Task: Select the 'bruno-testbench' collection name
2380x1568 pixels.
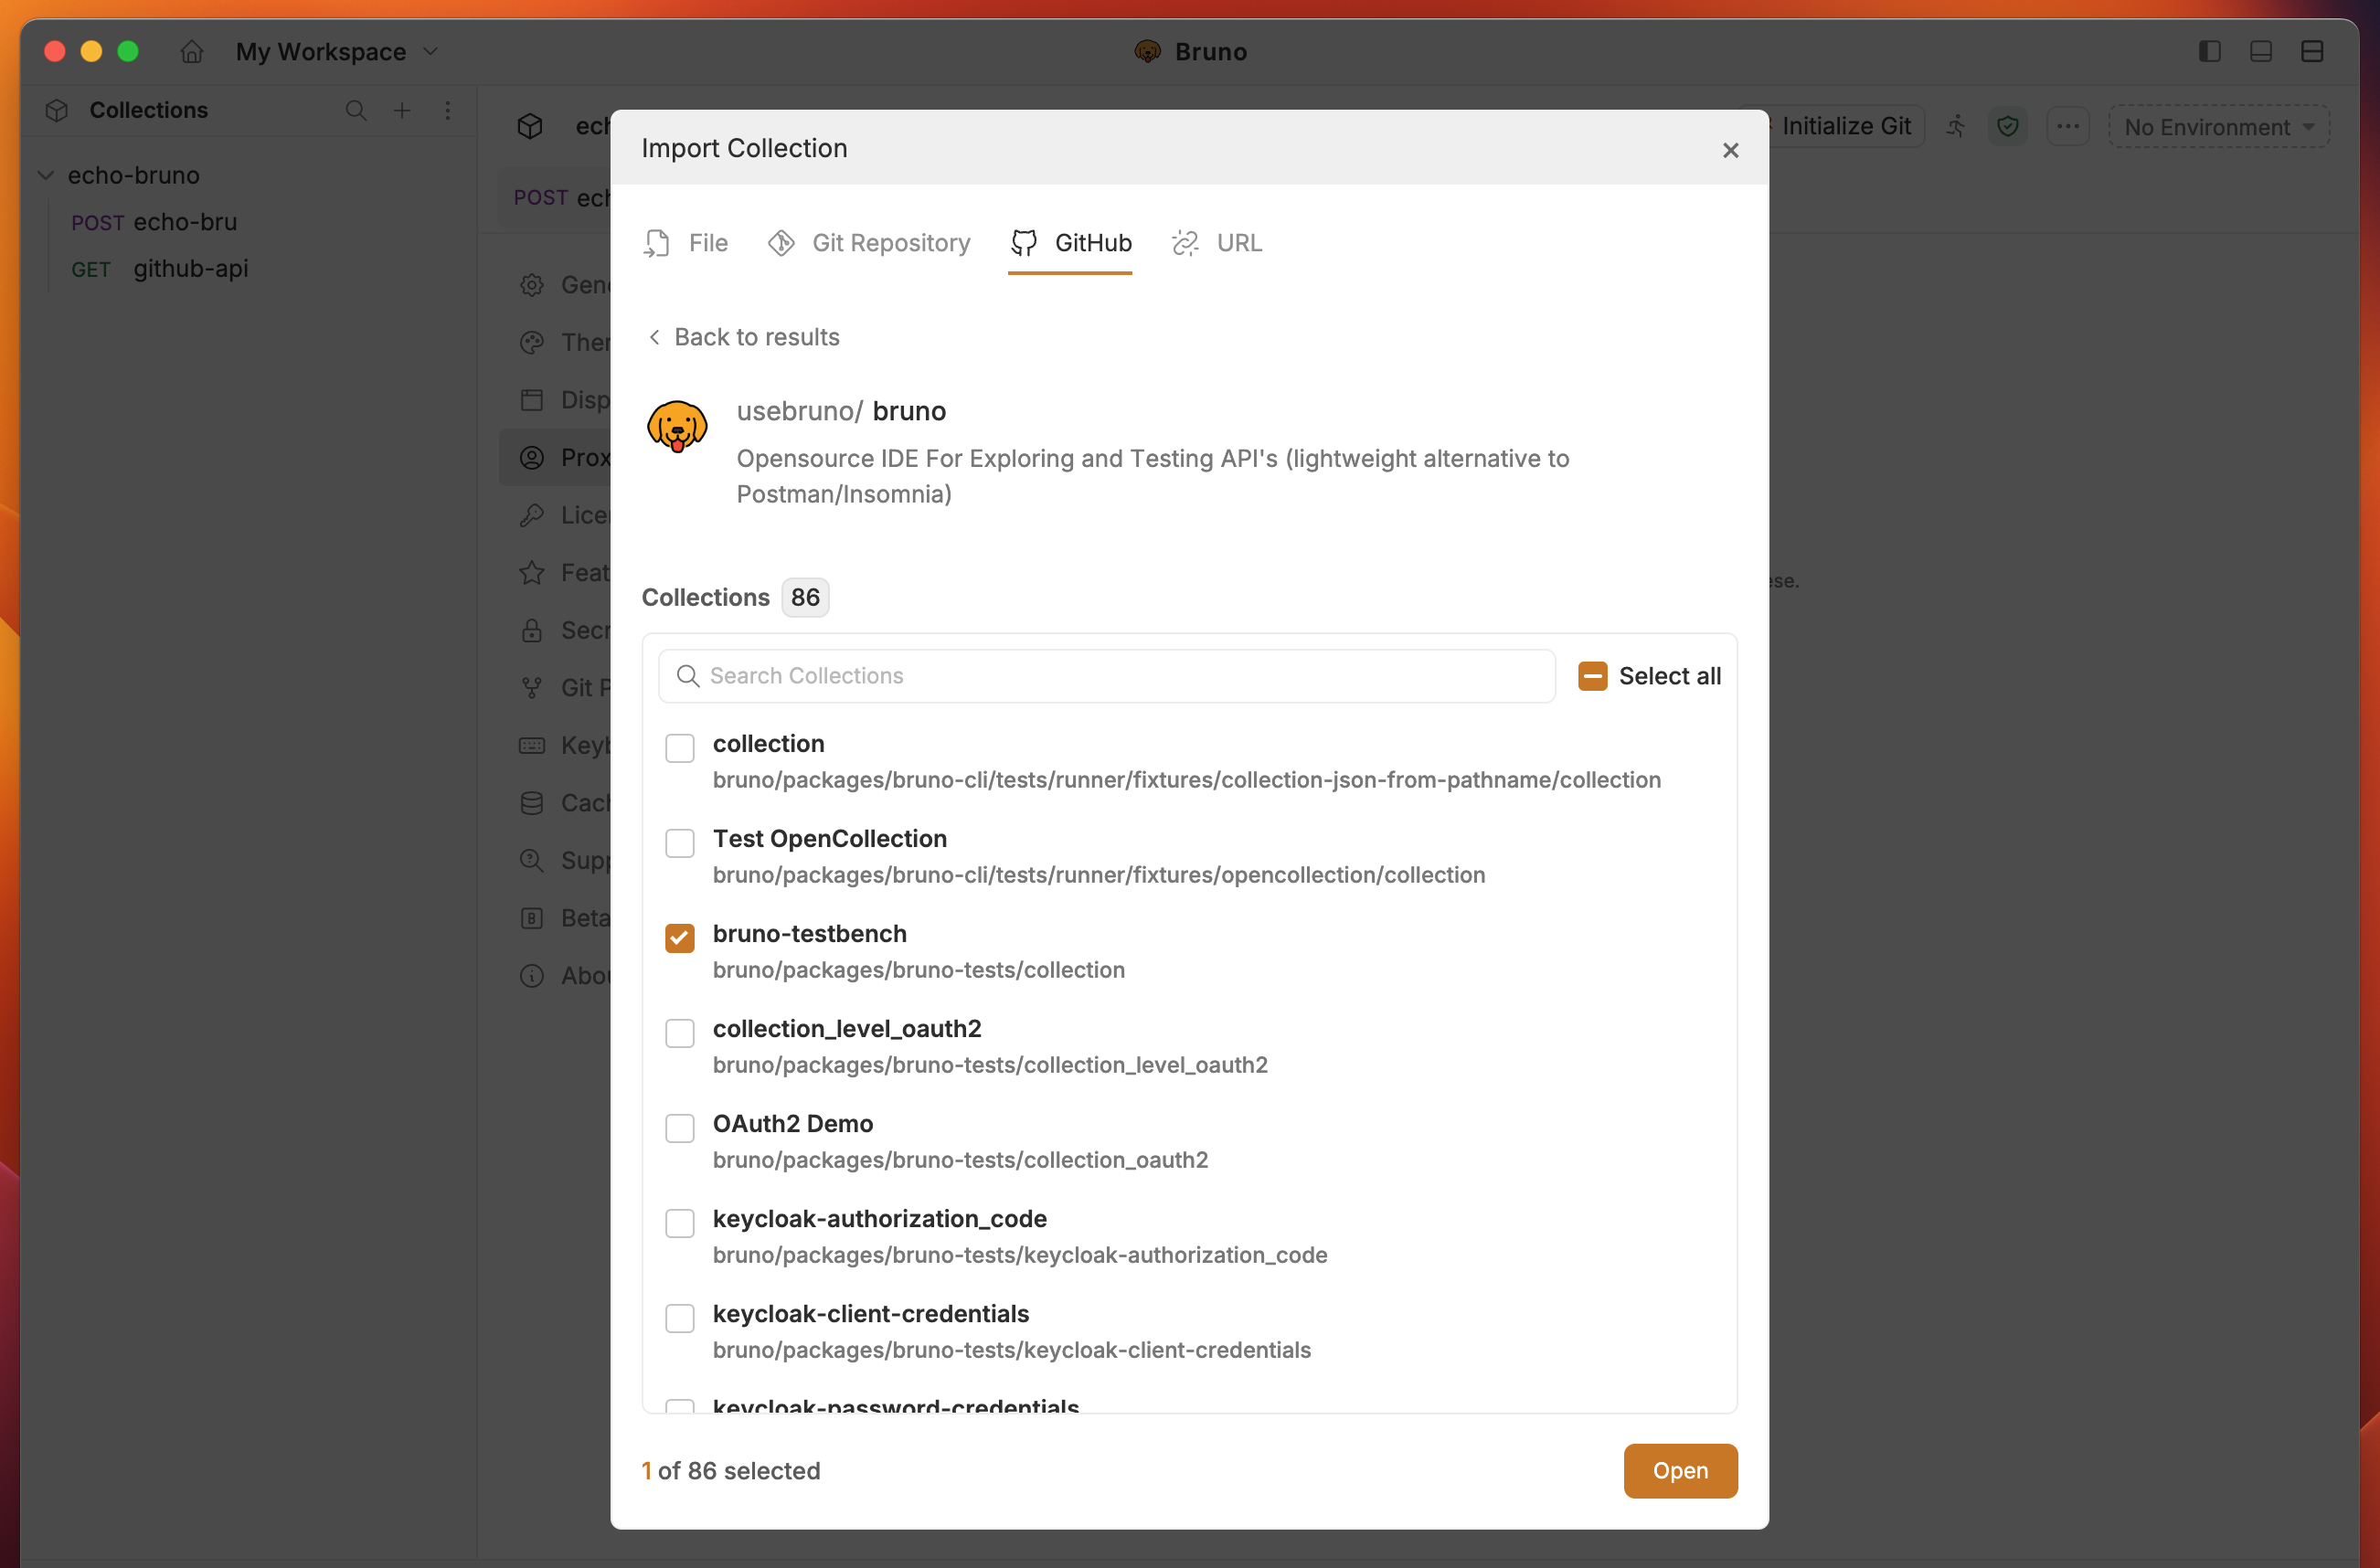Action: coord(809,933)
